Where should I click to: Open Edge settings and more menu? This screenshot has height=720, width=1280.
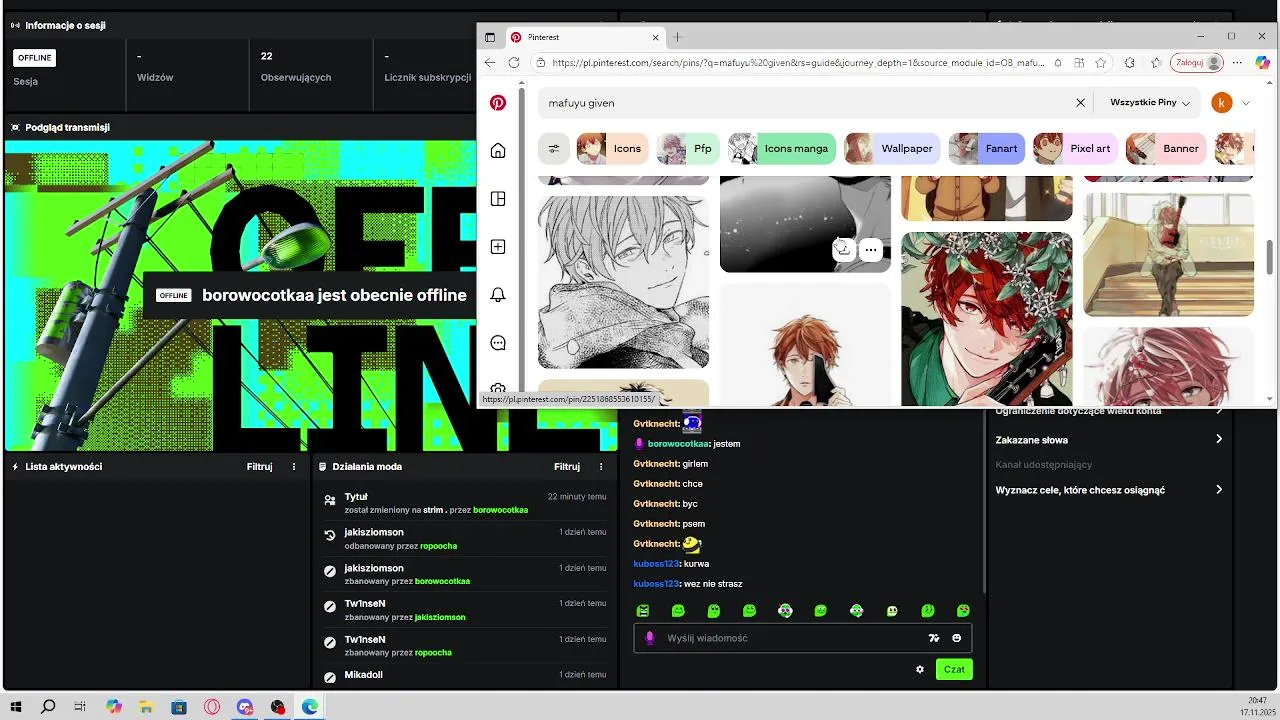(x=1237, y=62)
